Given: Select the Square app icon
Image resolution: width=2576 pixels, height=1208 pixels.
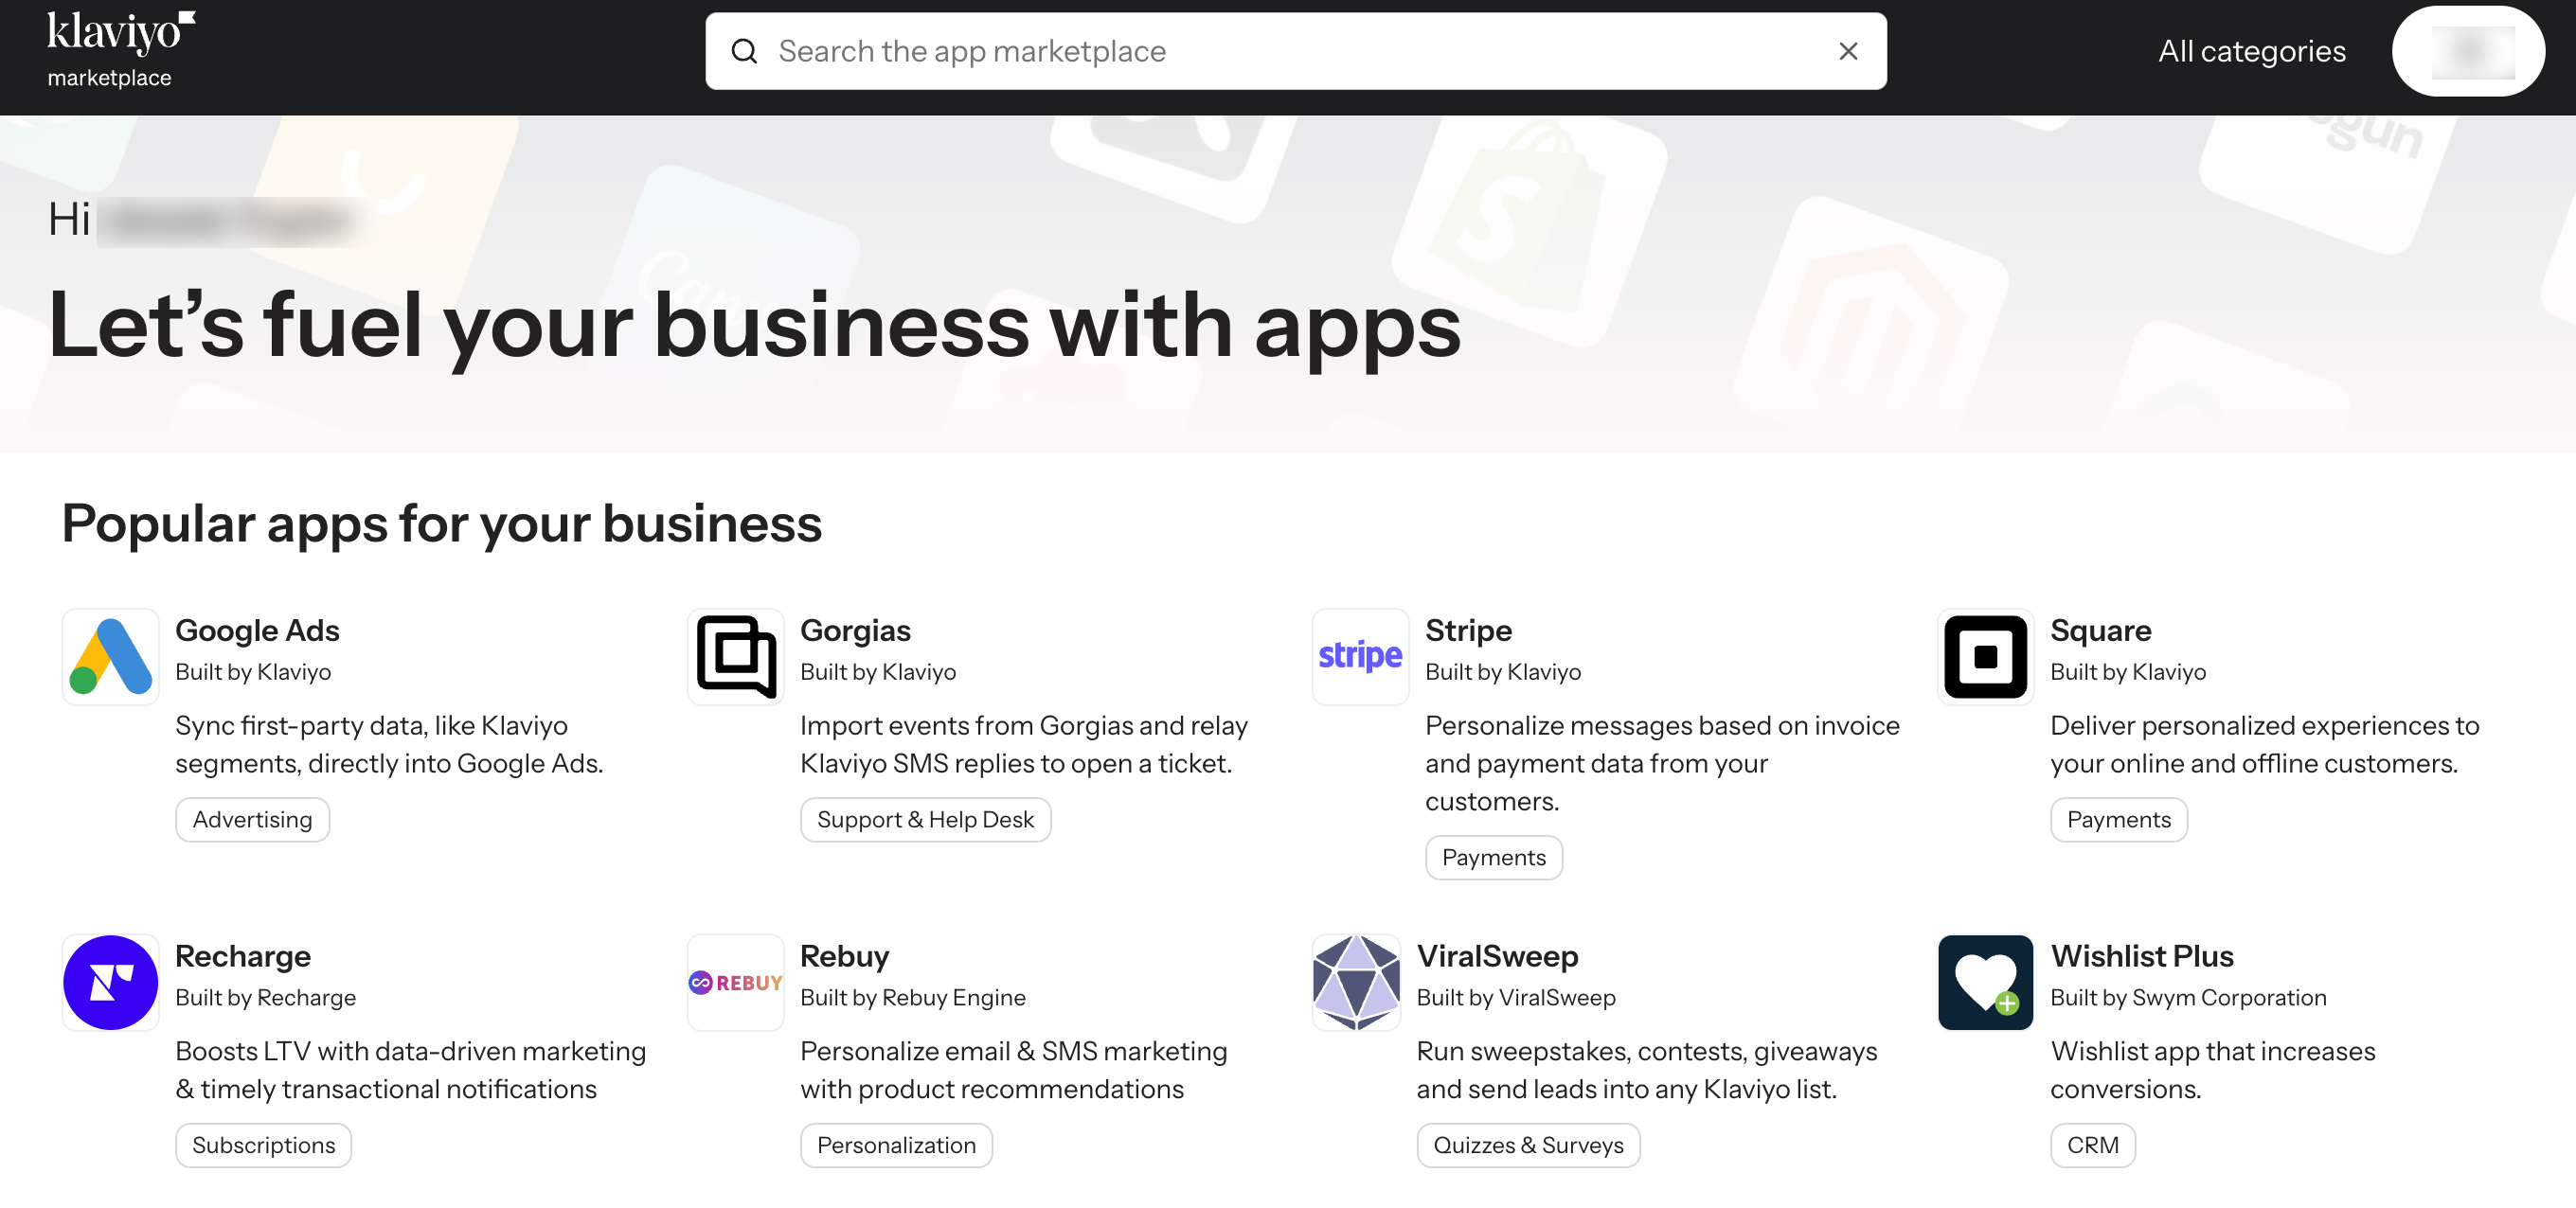Looking at the screenshot, I should click(x=1985, y=656).
